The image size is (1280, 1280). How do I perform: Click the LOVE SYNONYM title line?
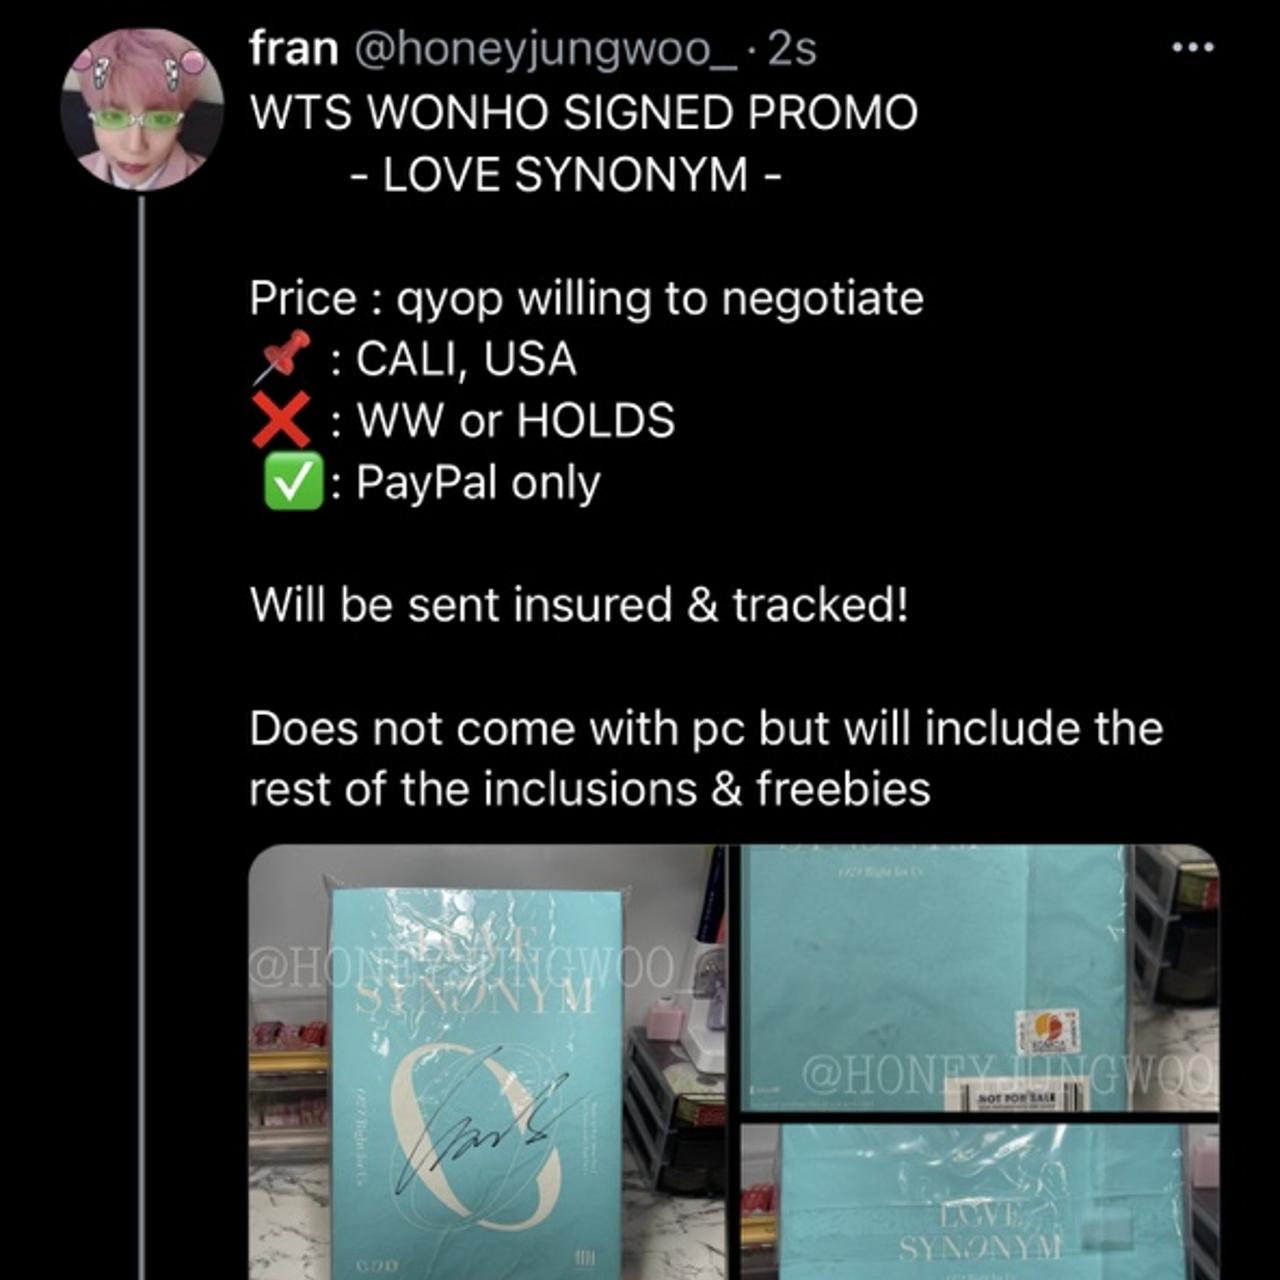click(566, 175)
